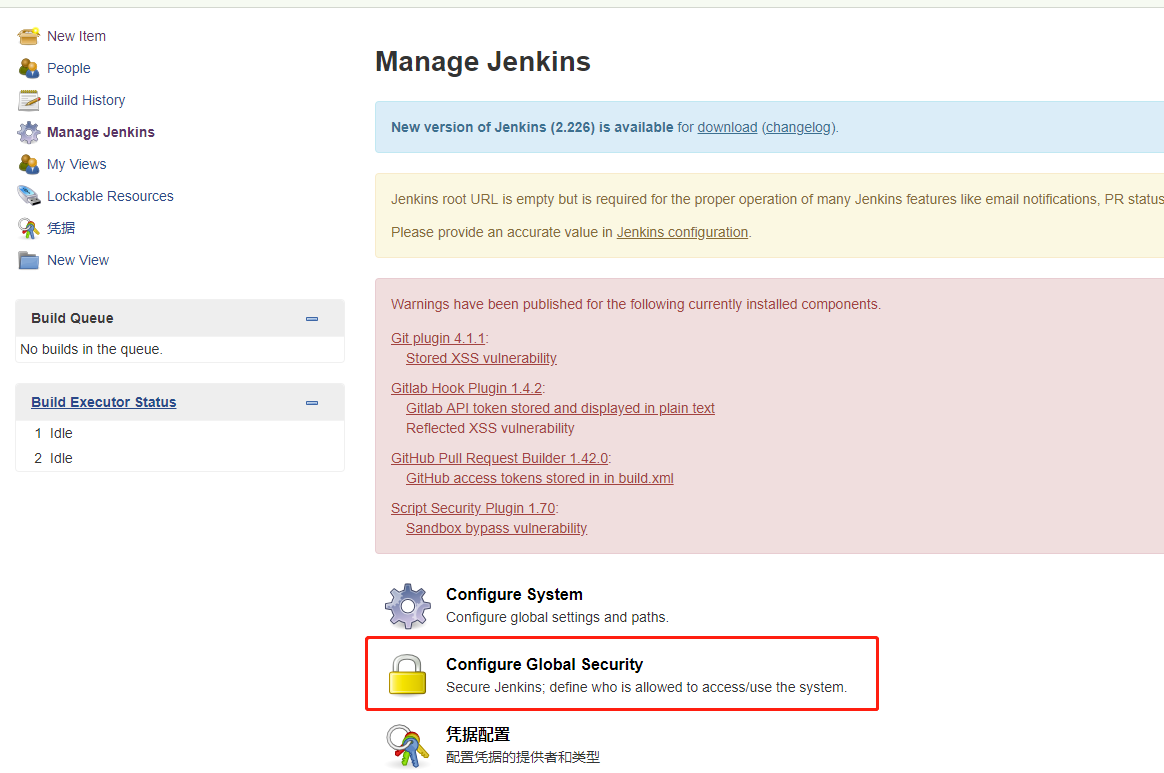View the Jenkins changelog link
The height and width of the screenshot is (773, 1164).
pyautogui.click(x=798, y=127)
